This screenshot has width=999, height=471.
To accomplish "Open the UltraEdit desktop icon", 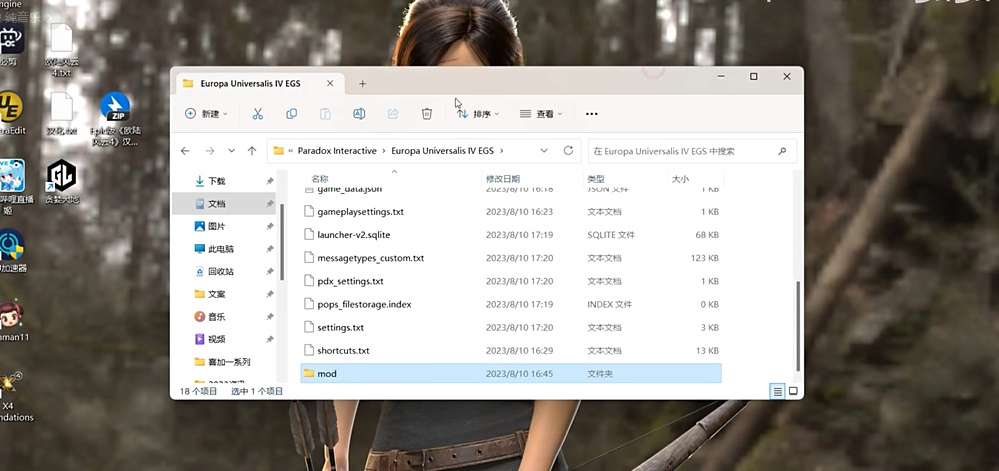I will point(10,114).
